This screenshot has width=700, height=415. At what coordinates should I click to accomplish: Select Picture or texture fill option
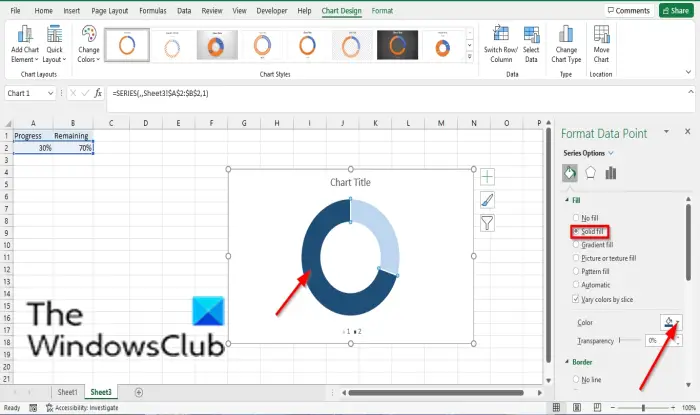pos(604,258)
